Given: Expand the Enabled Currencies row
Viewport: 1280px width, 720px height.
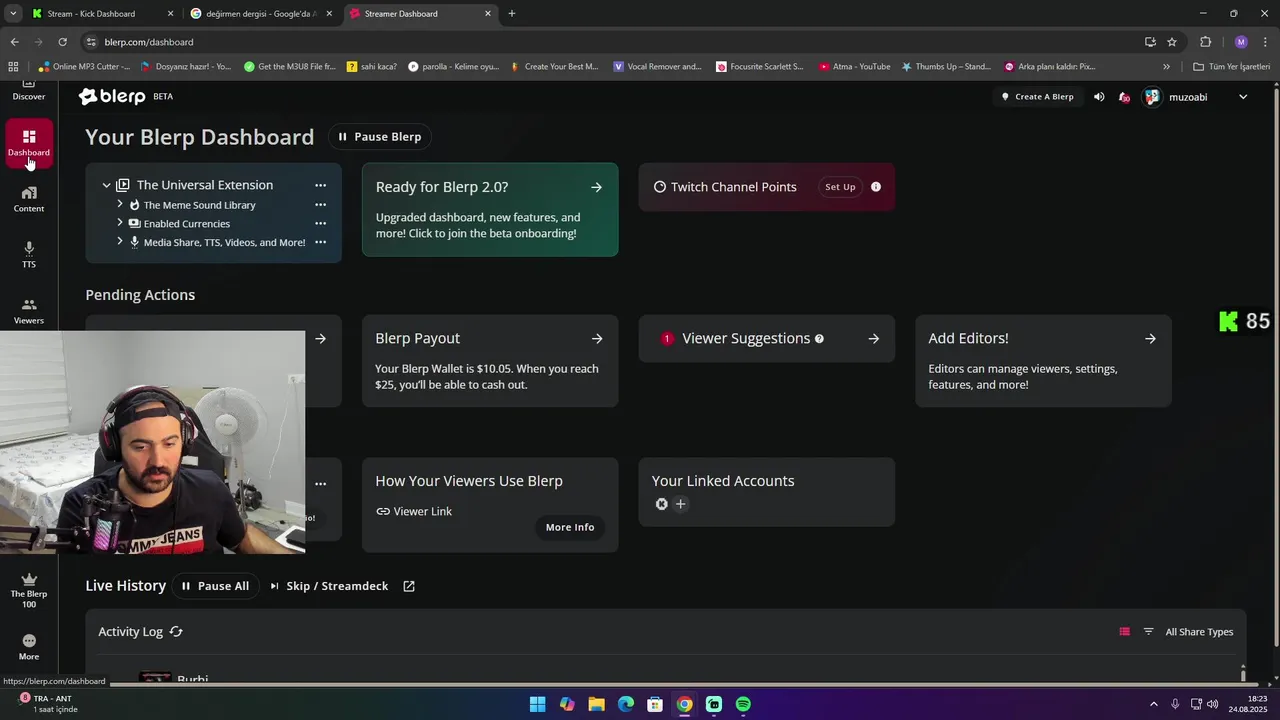Looking at the screenshot, I should [120, 223].
